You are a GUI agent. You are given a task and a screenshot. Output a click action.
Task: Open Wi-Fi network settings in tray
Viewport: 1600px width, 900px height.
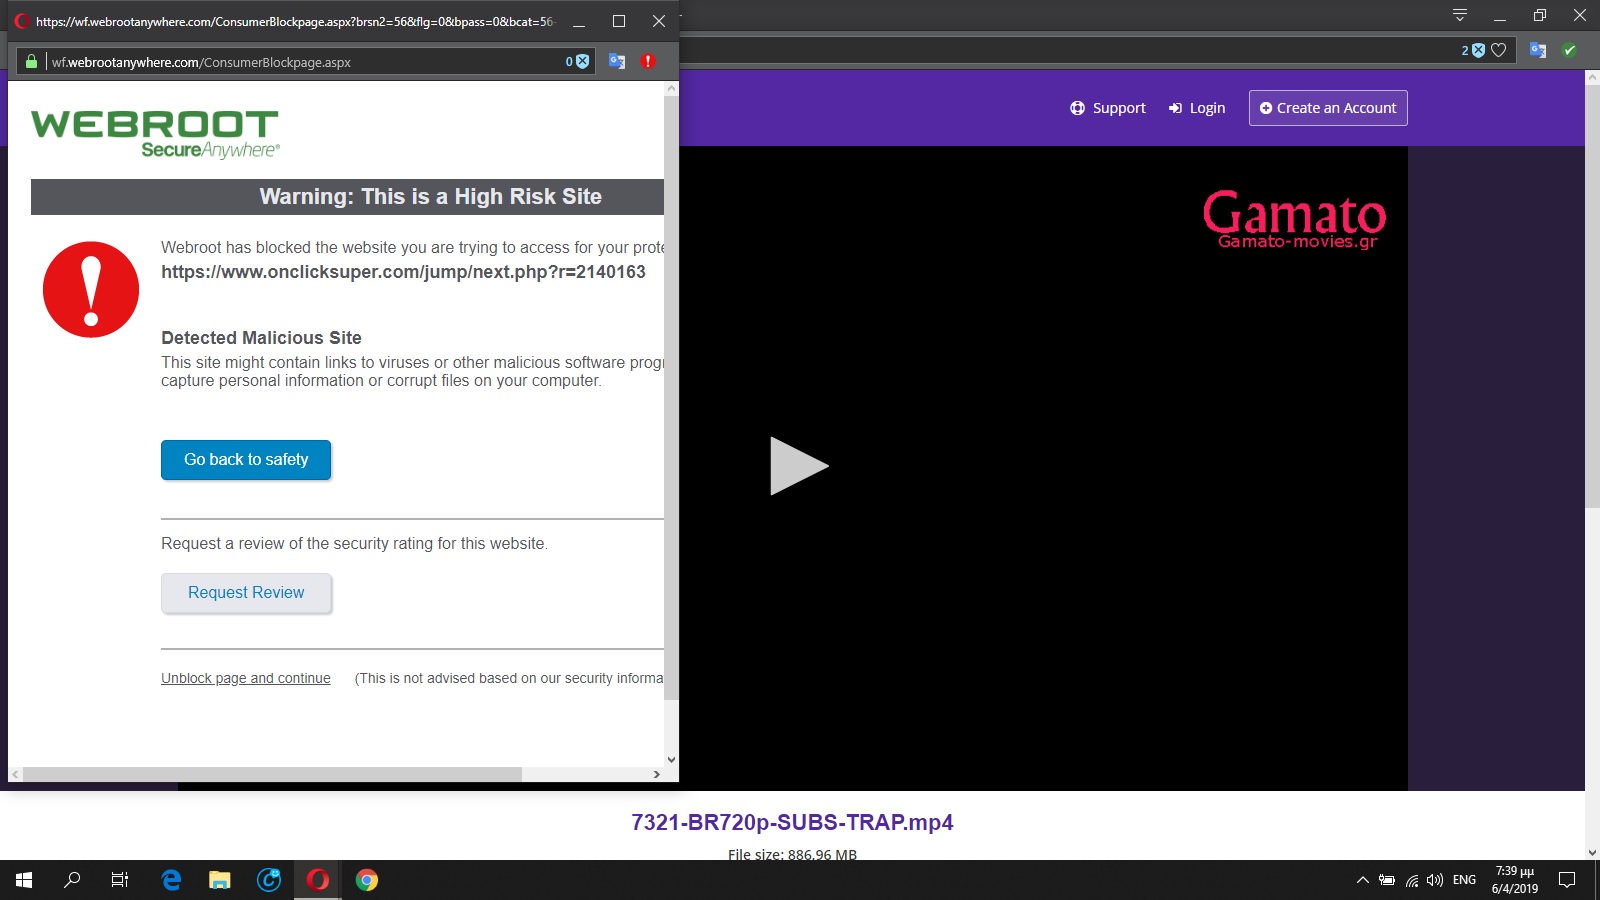(x=1412, y=880)
